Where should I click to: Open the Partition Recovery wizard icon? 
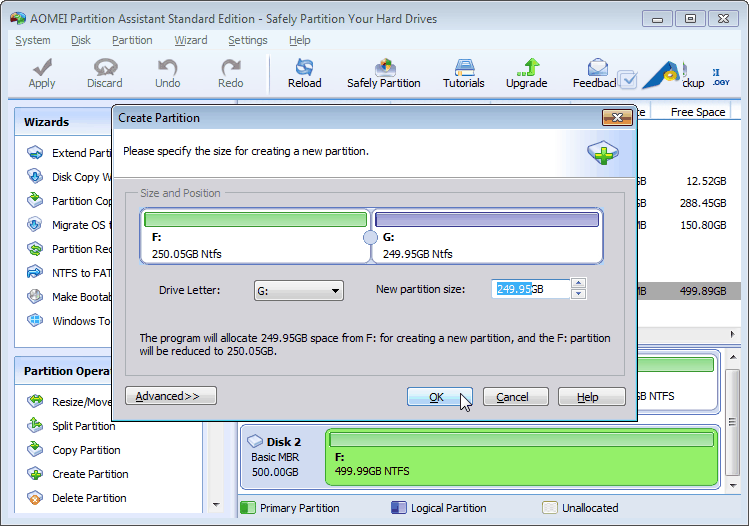(35, 249)
